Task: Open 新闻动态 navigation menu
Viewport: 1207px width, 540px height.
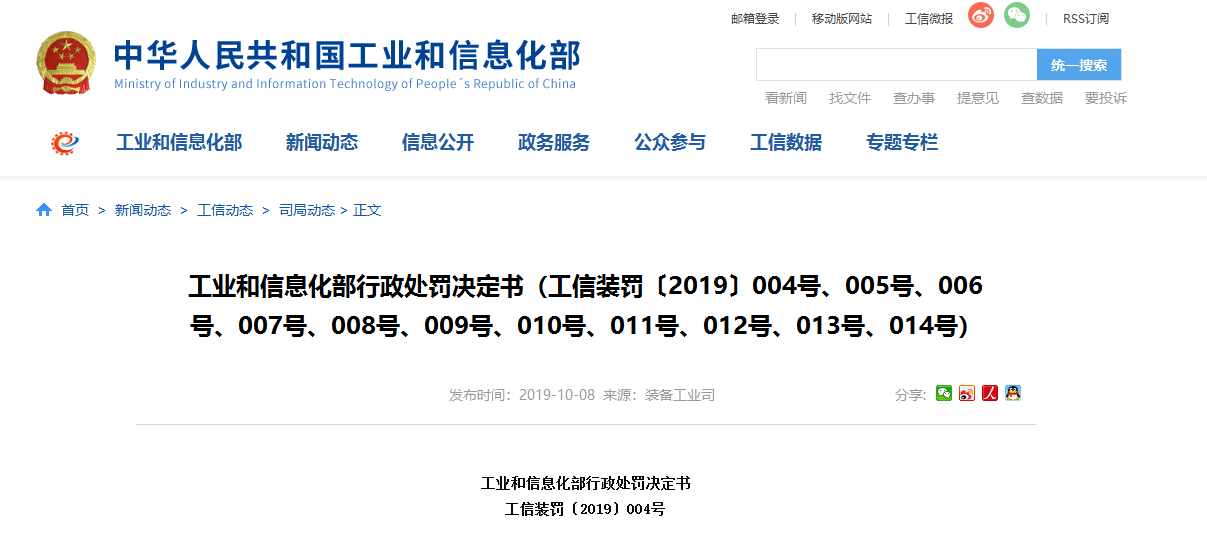Action: click(x=322, y=143)
